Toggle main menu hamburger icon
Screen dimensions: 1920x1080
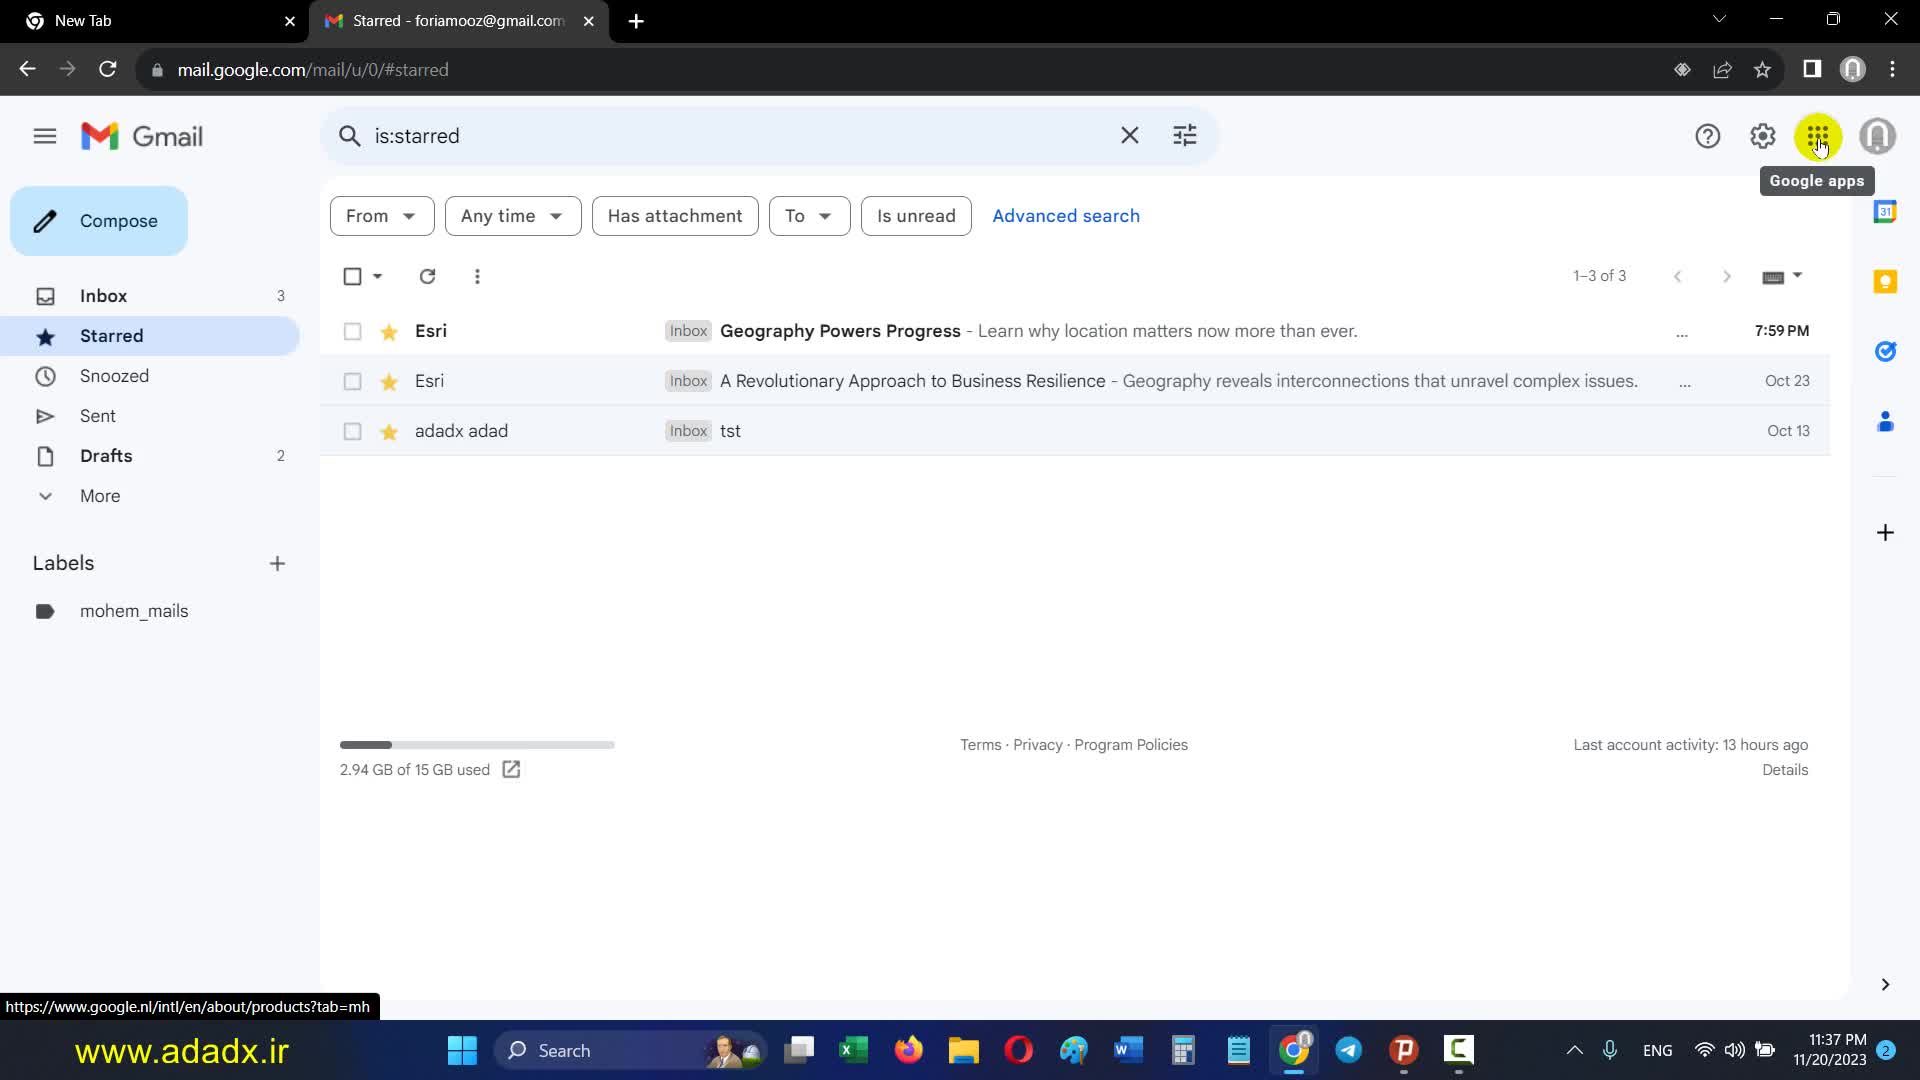pos(44,136)
